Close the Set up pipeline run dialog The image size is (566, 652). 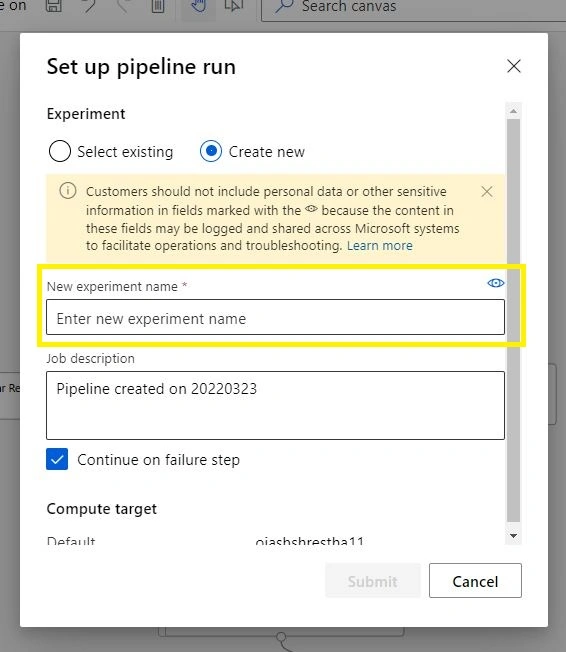click(x=514, y=66)
